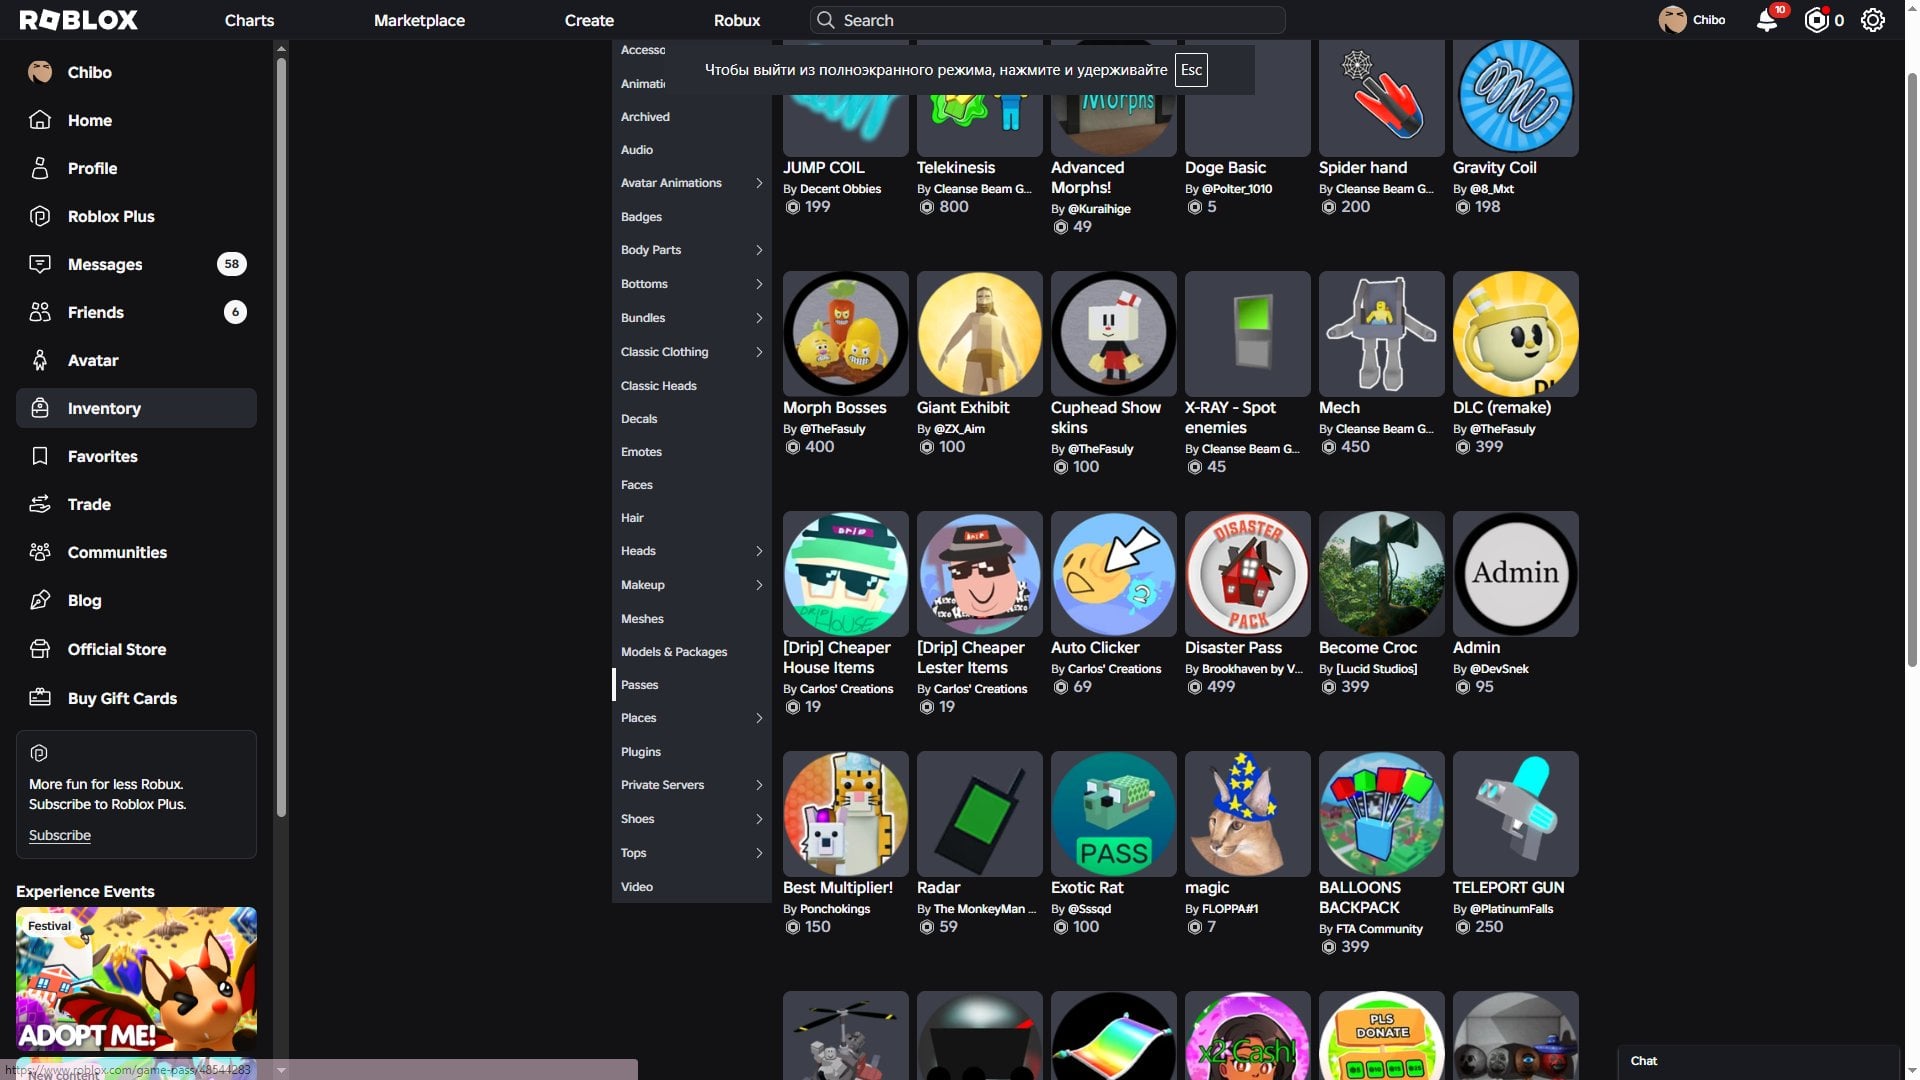This screenshot has width=1920, height=1080.
Task: Select the Badges category
Action: 691,217
